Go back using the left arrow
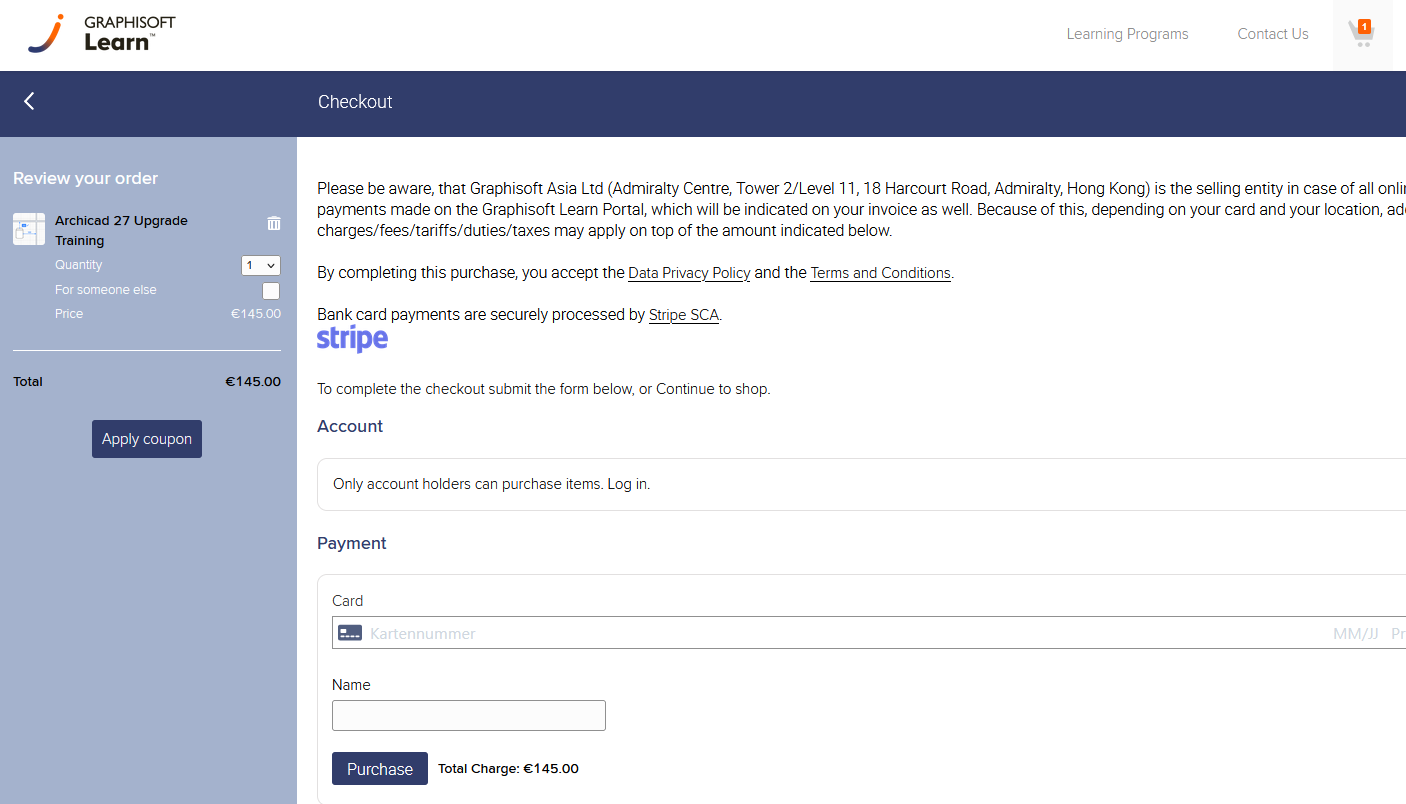This screenshot has height=804, width=1406. (x=29, y=101)
